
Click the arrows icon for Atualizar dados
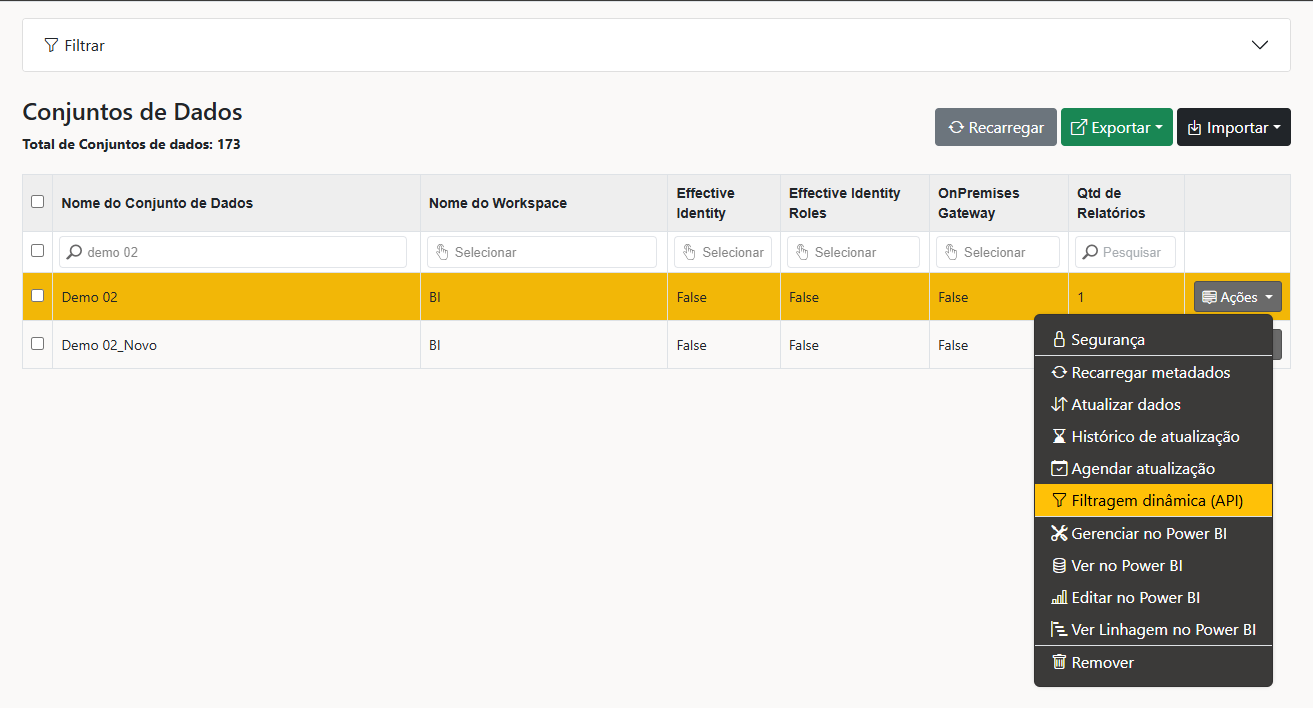(x=1059, y=405)
